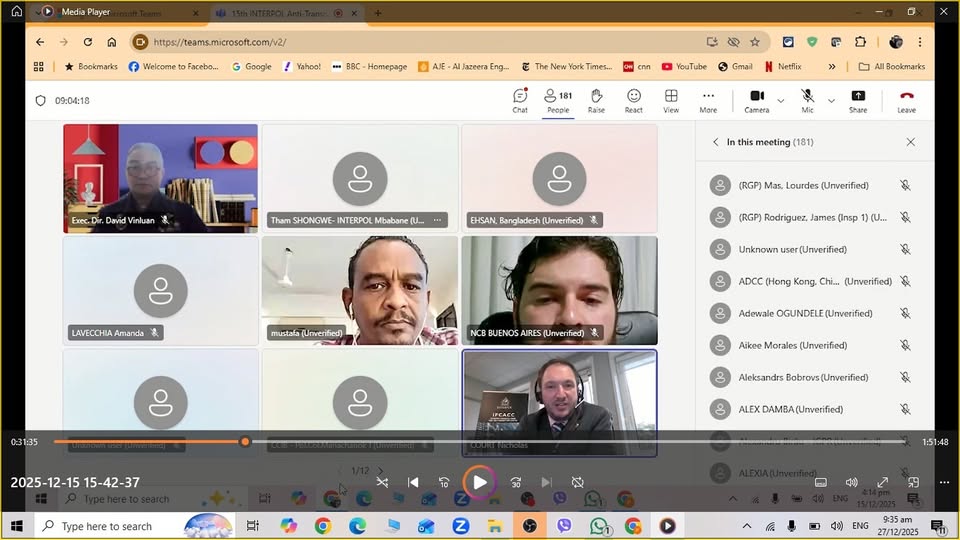Viewport: 960px width, 540px height.
Task: Skip forward 30 seconds in the video
Action: 516,482
